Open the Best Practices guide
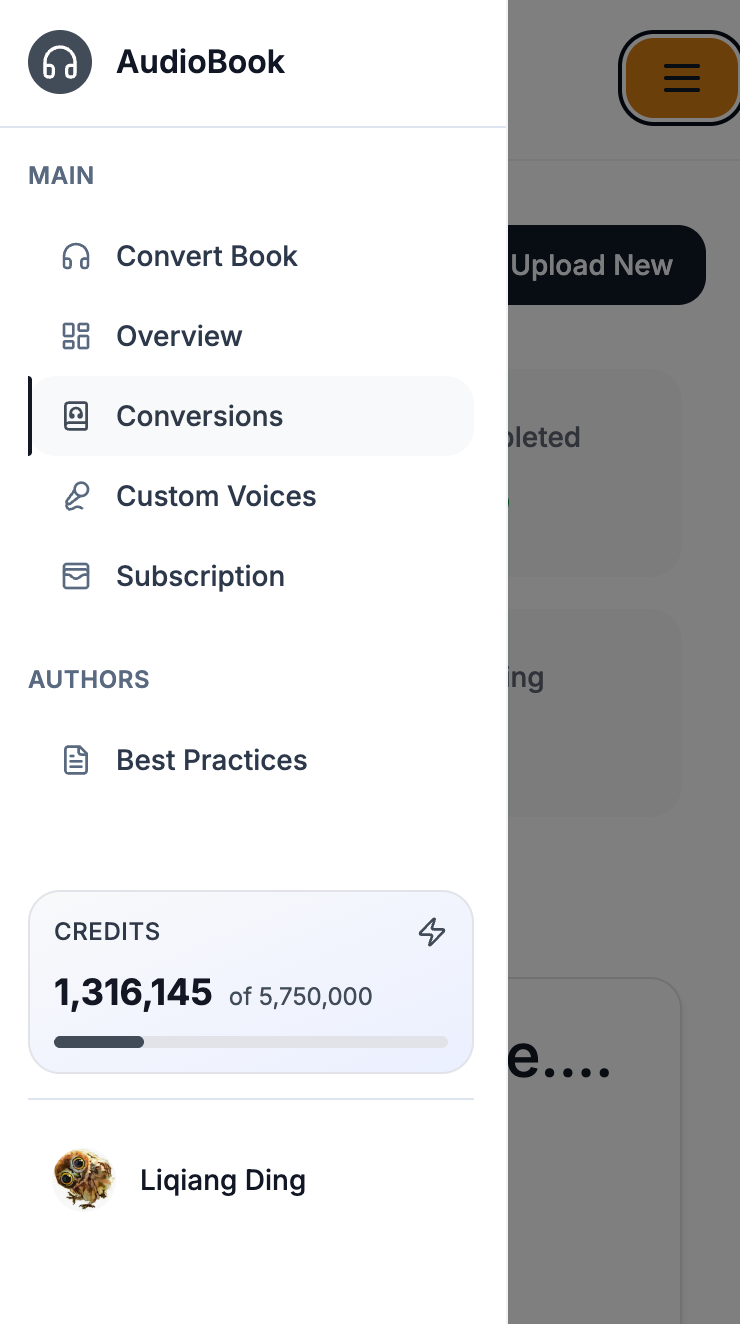Image resolution: width=740 pixels, height=1324 pixels. pos(212,760)
